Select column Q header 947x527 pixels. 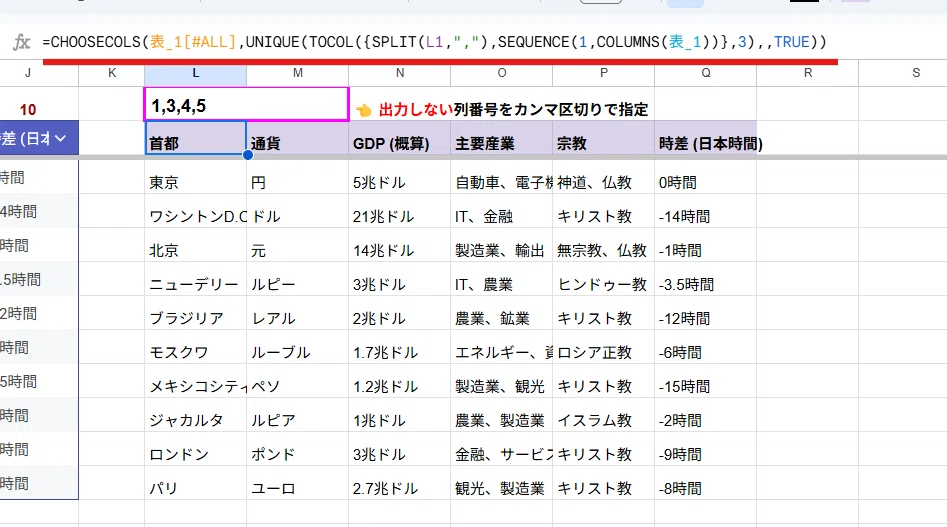(706, 72)
